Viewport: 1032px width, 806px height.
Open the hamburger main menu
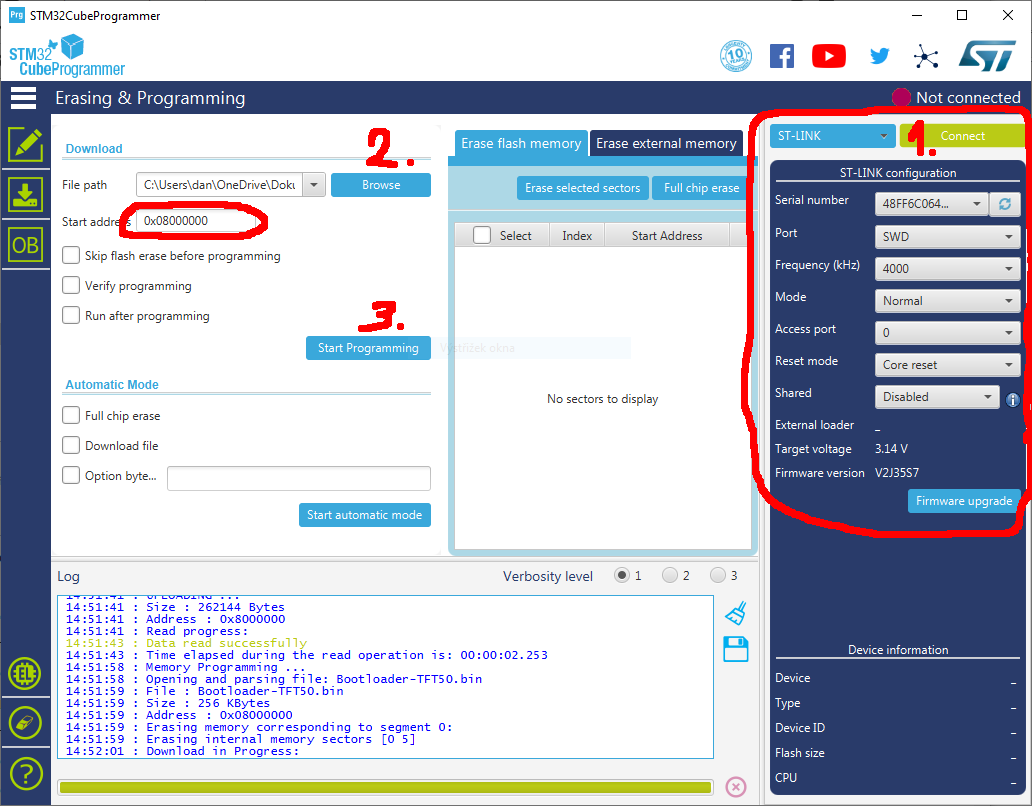tap(24, 98)
